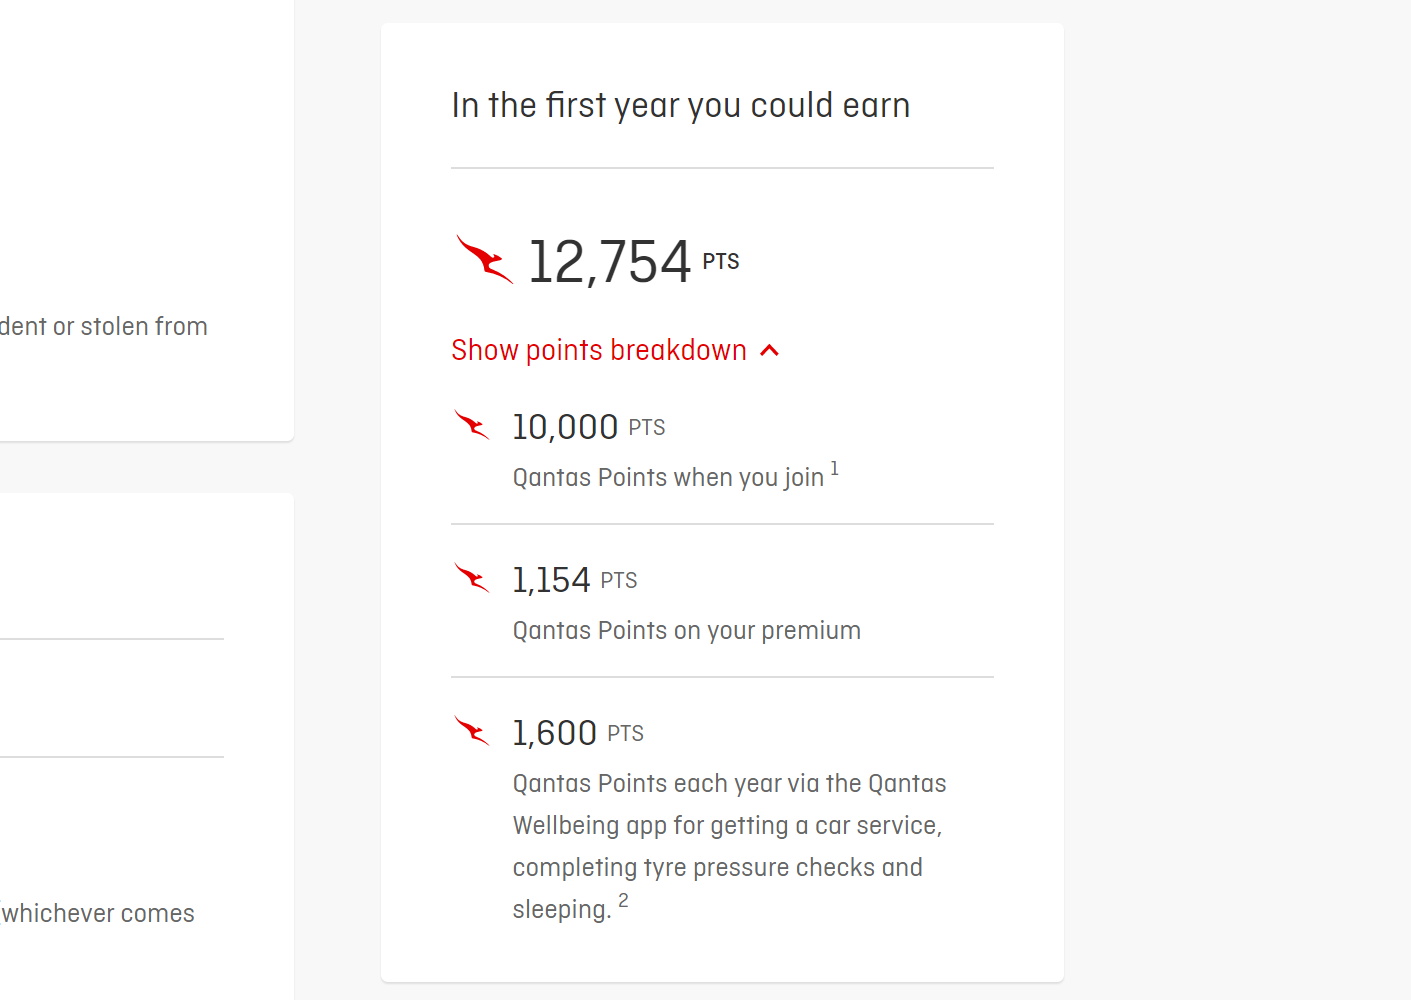Click footnote 2 after the sleeping description
The height and width of the screenshot is (1000, 1411).
(624, 901)
